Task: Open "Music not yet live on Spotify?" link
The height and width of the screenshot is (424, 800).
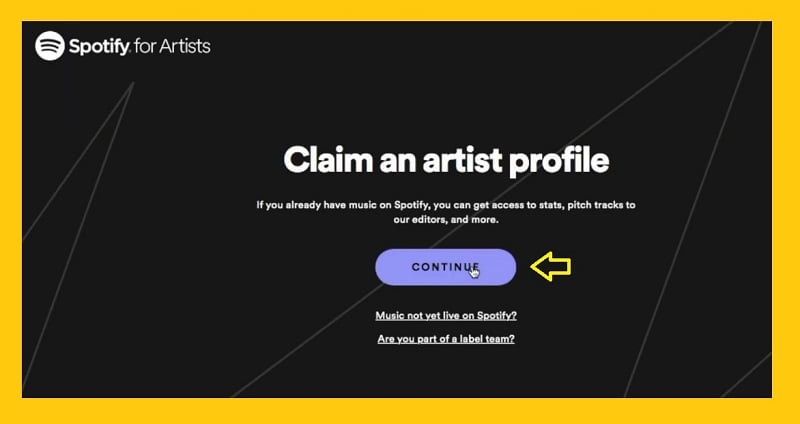Action: coord(446,315)
